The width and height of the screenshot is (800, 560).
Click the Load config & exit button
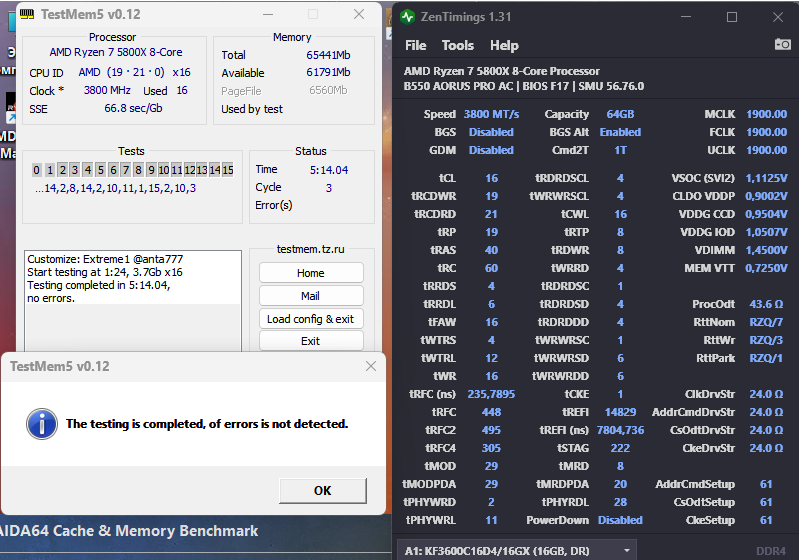(311, 319)
